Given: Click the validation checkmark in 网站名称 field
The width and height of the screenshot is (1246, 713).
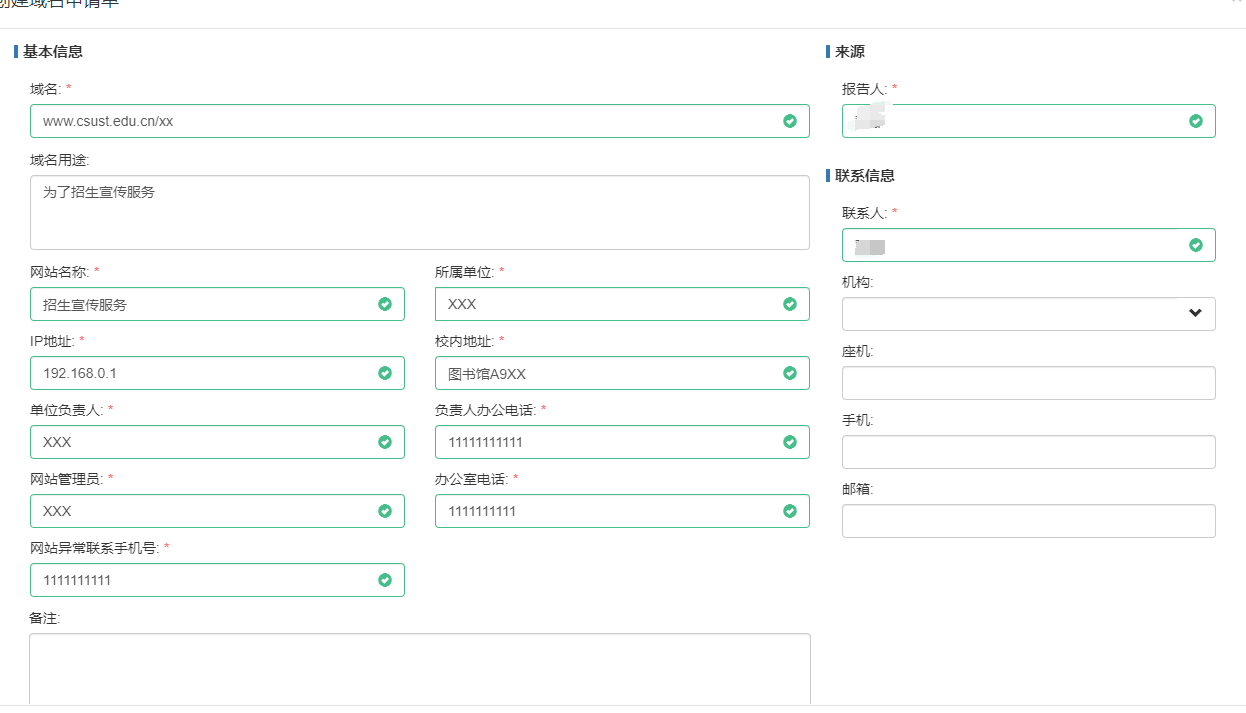Looking at the screenshot, I should click(x=385, y=304).
